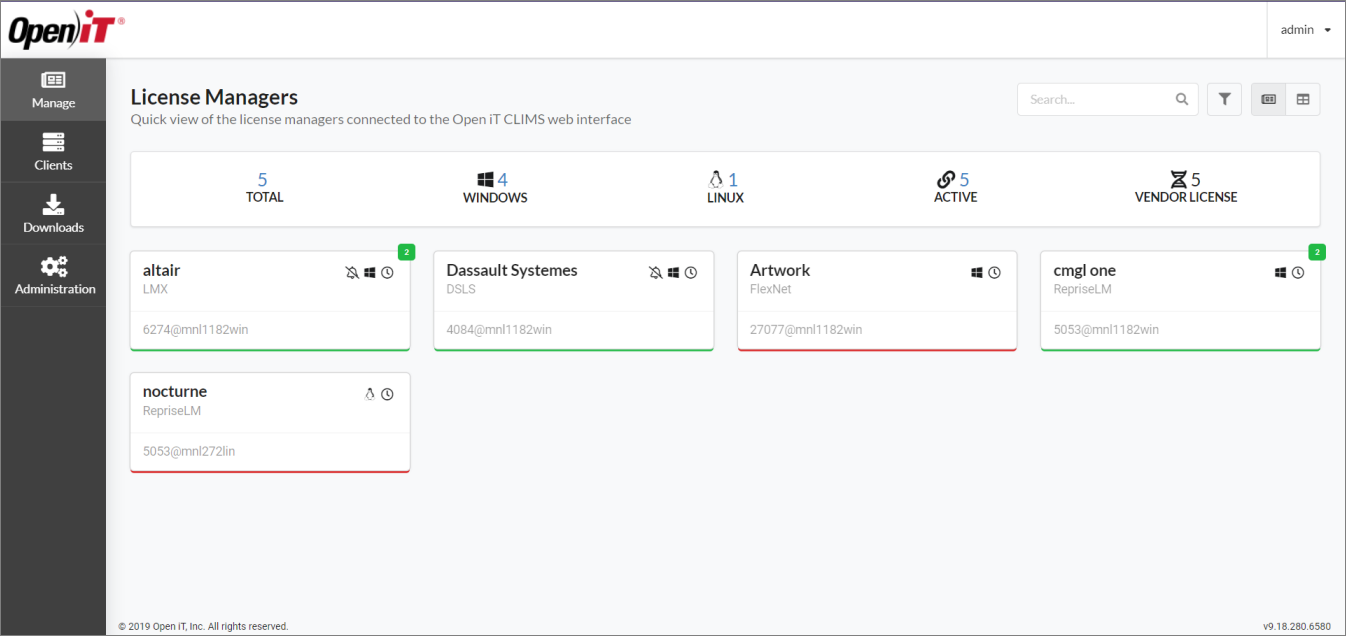Click 4084@mnl1182win address text
This screenshot has width=1346, height=636.
(x=499, y=329)
